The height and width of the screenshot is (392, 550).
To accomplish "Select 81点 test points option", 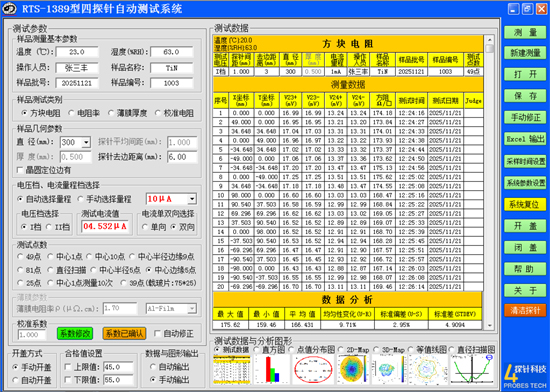I will (29, 270).
